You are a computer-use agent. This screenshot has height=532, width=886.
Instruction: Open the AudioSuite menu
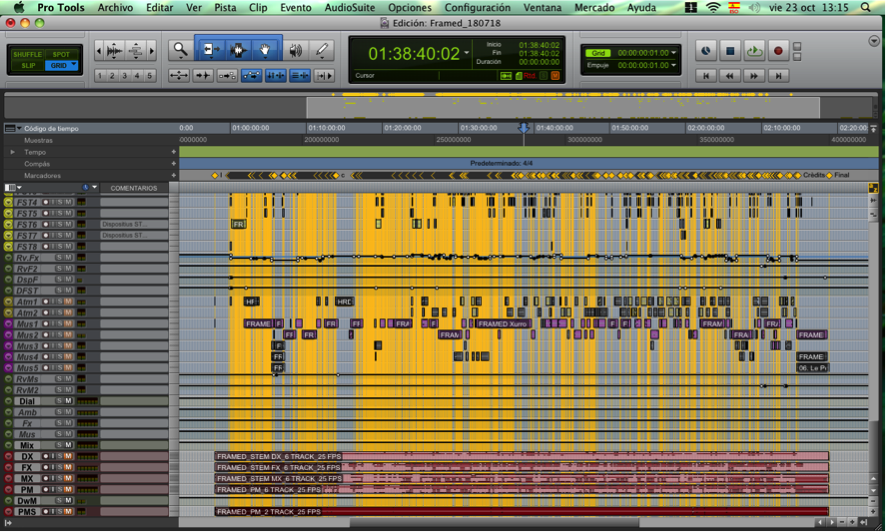click(x=349, y=7)
